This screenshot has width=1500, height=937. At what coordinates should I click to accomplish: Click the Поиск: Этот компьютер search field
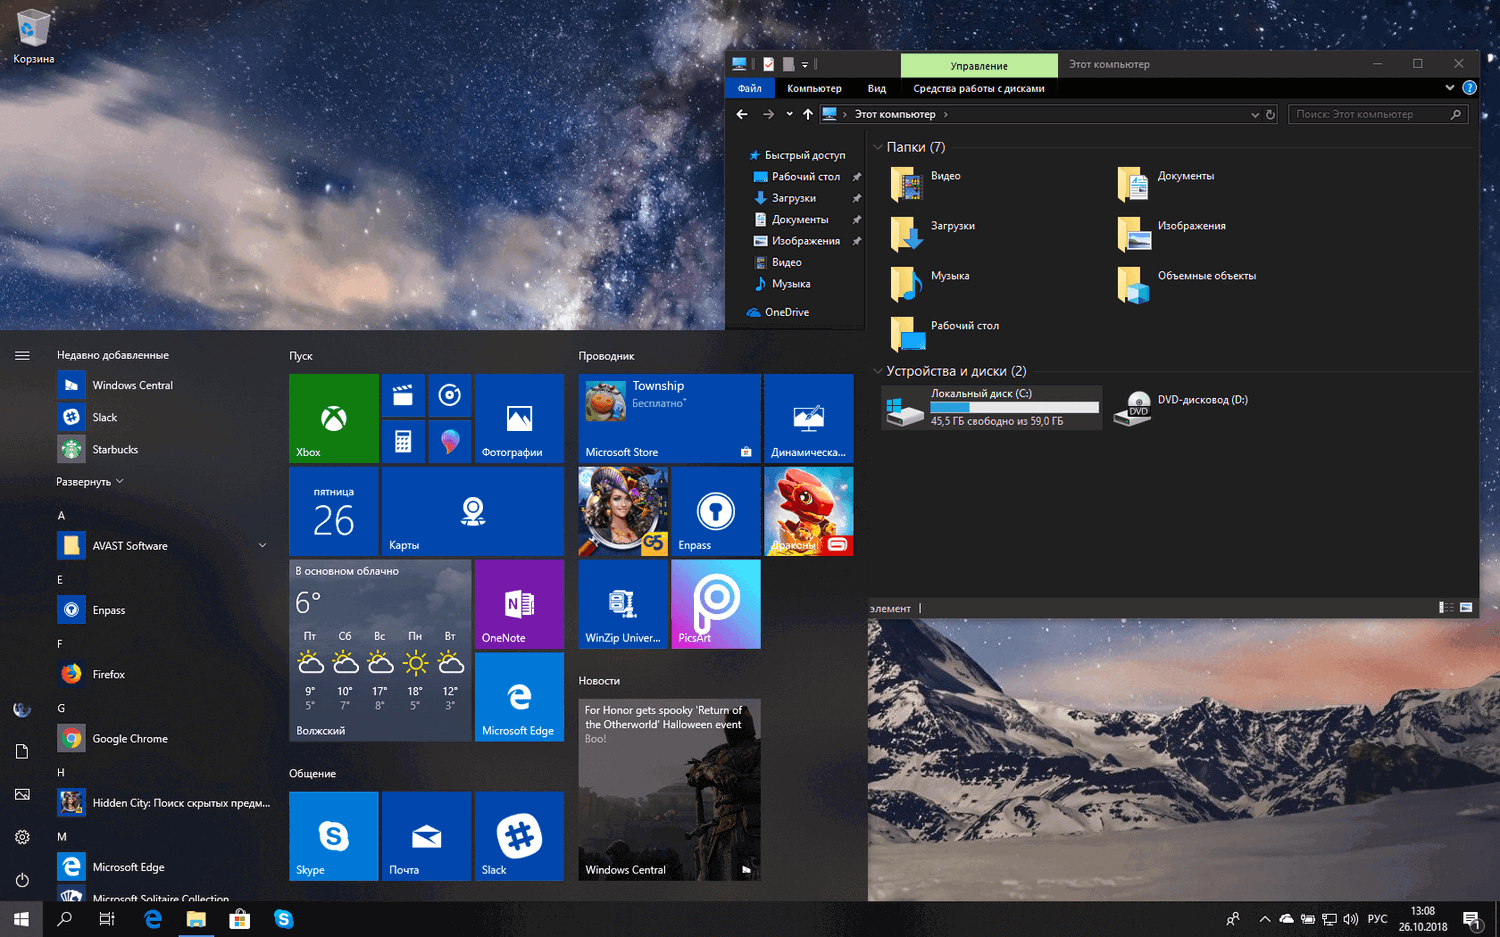[1378, 114]
